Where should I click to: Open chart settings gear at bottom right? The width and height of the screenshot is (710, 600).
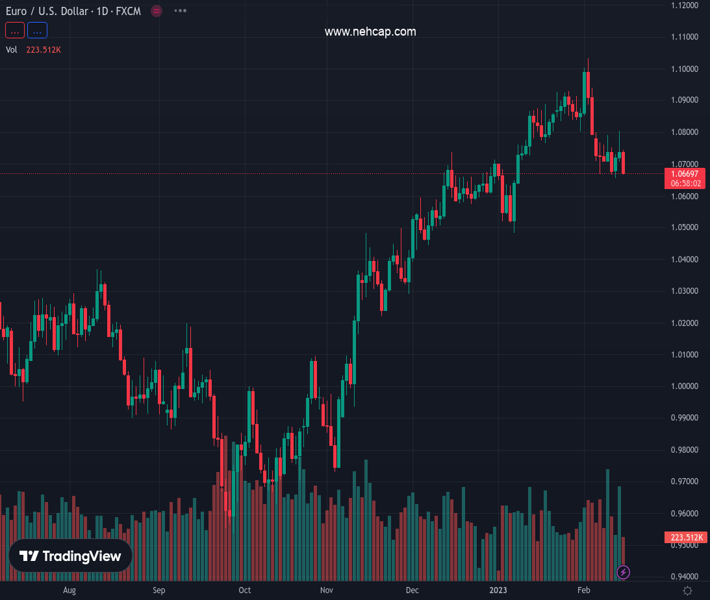tap(687, 591)
